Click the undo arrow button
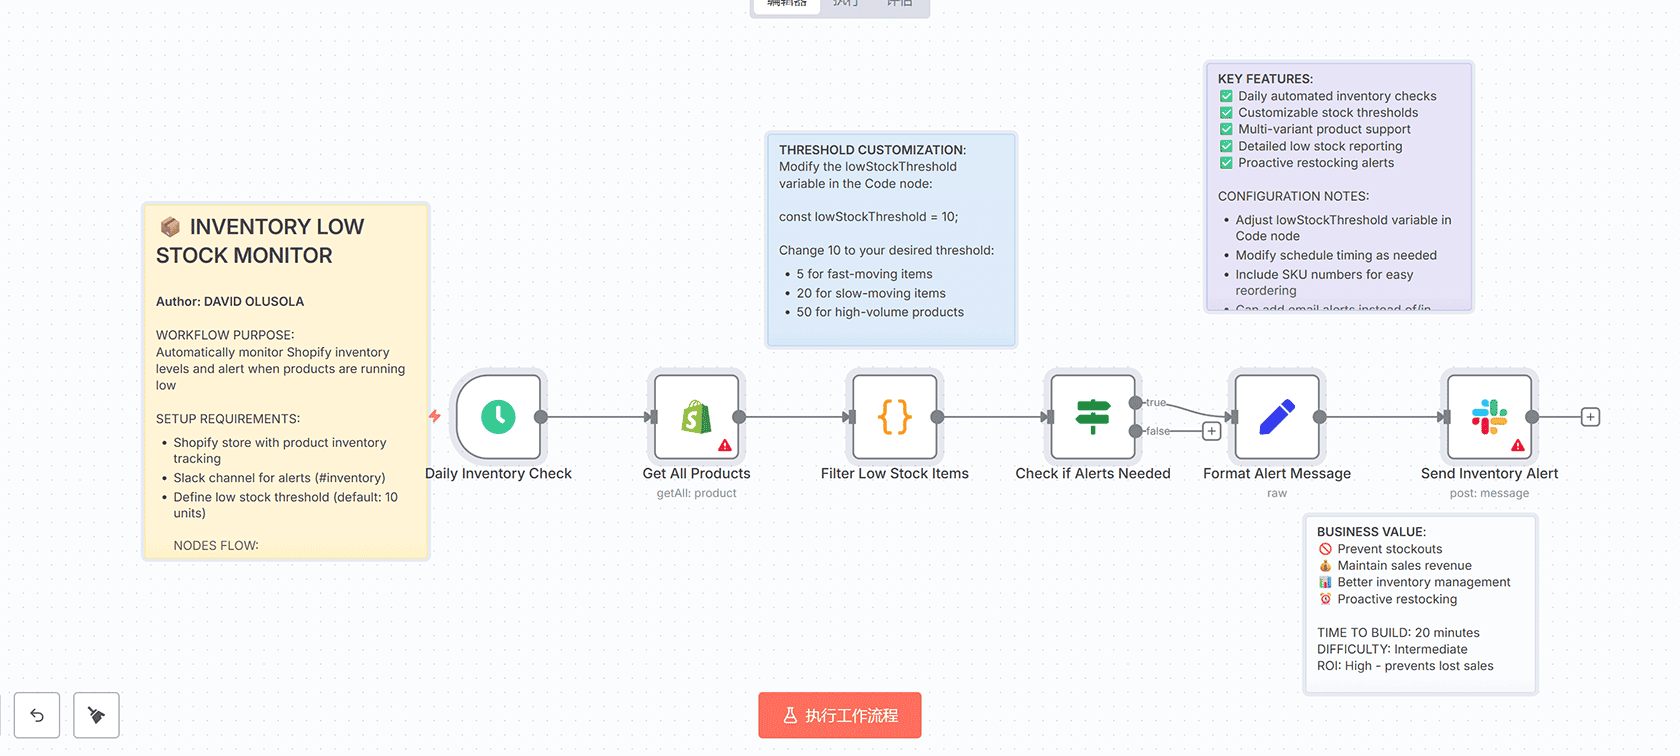This screenshot has width=1680, height=756. [x=37, y=715]
